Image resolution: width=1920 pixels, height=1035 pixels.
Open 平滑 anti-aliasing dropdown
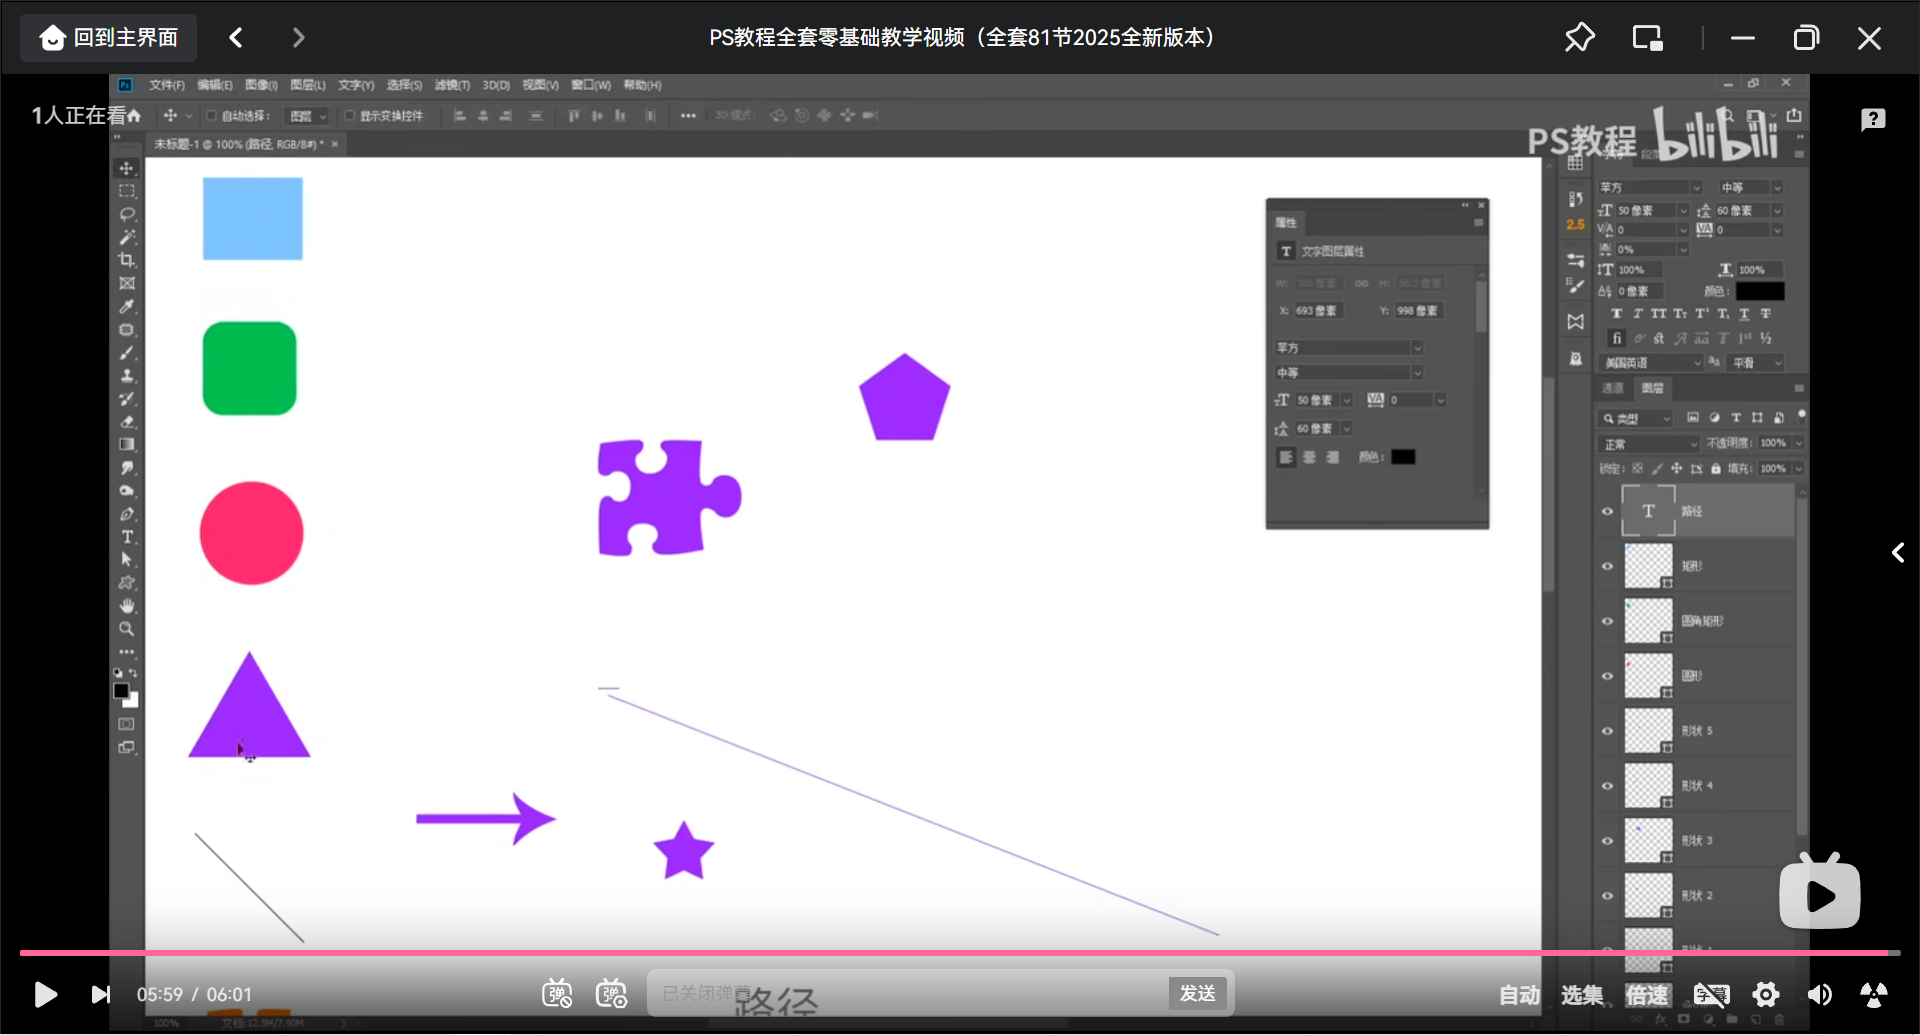point(1756,363)
